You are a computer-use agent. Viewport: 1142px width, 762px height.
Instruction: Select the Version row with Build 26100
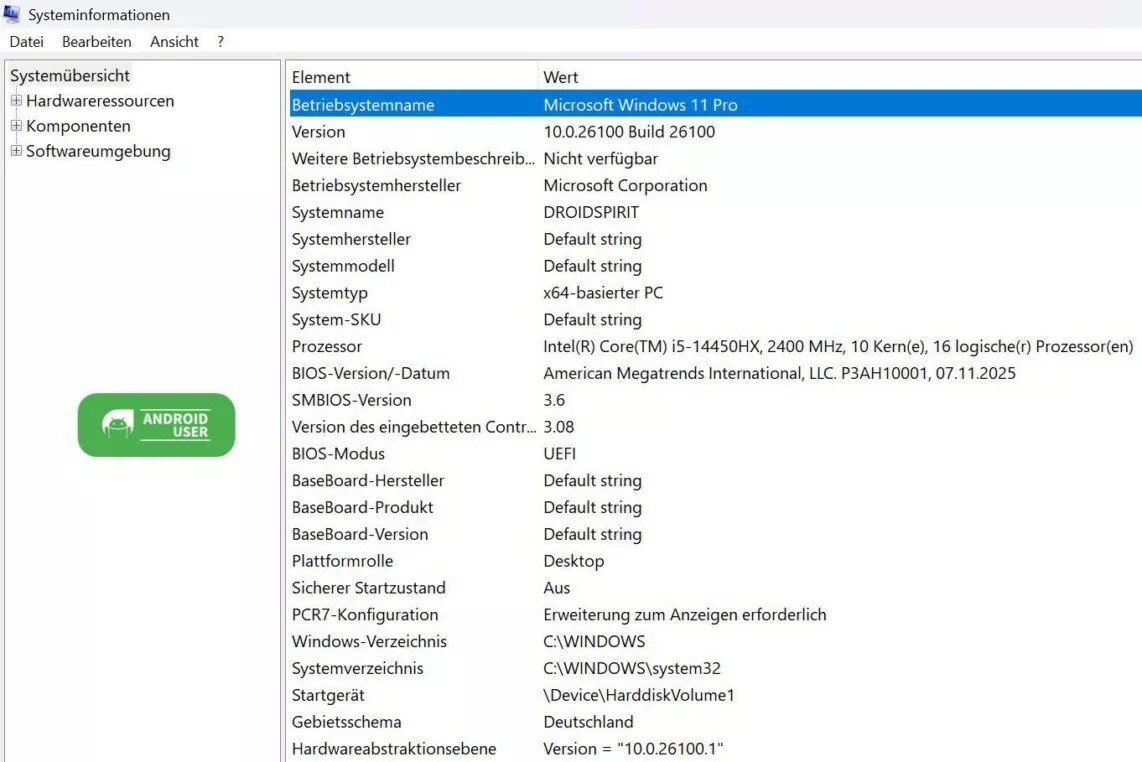tap(715, 132)
